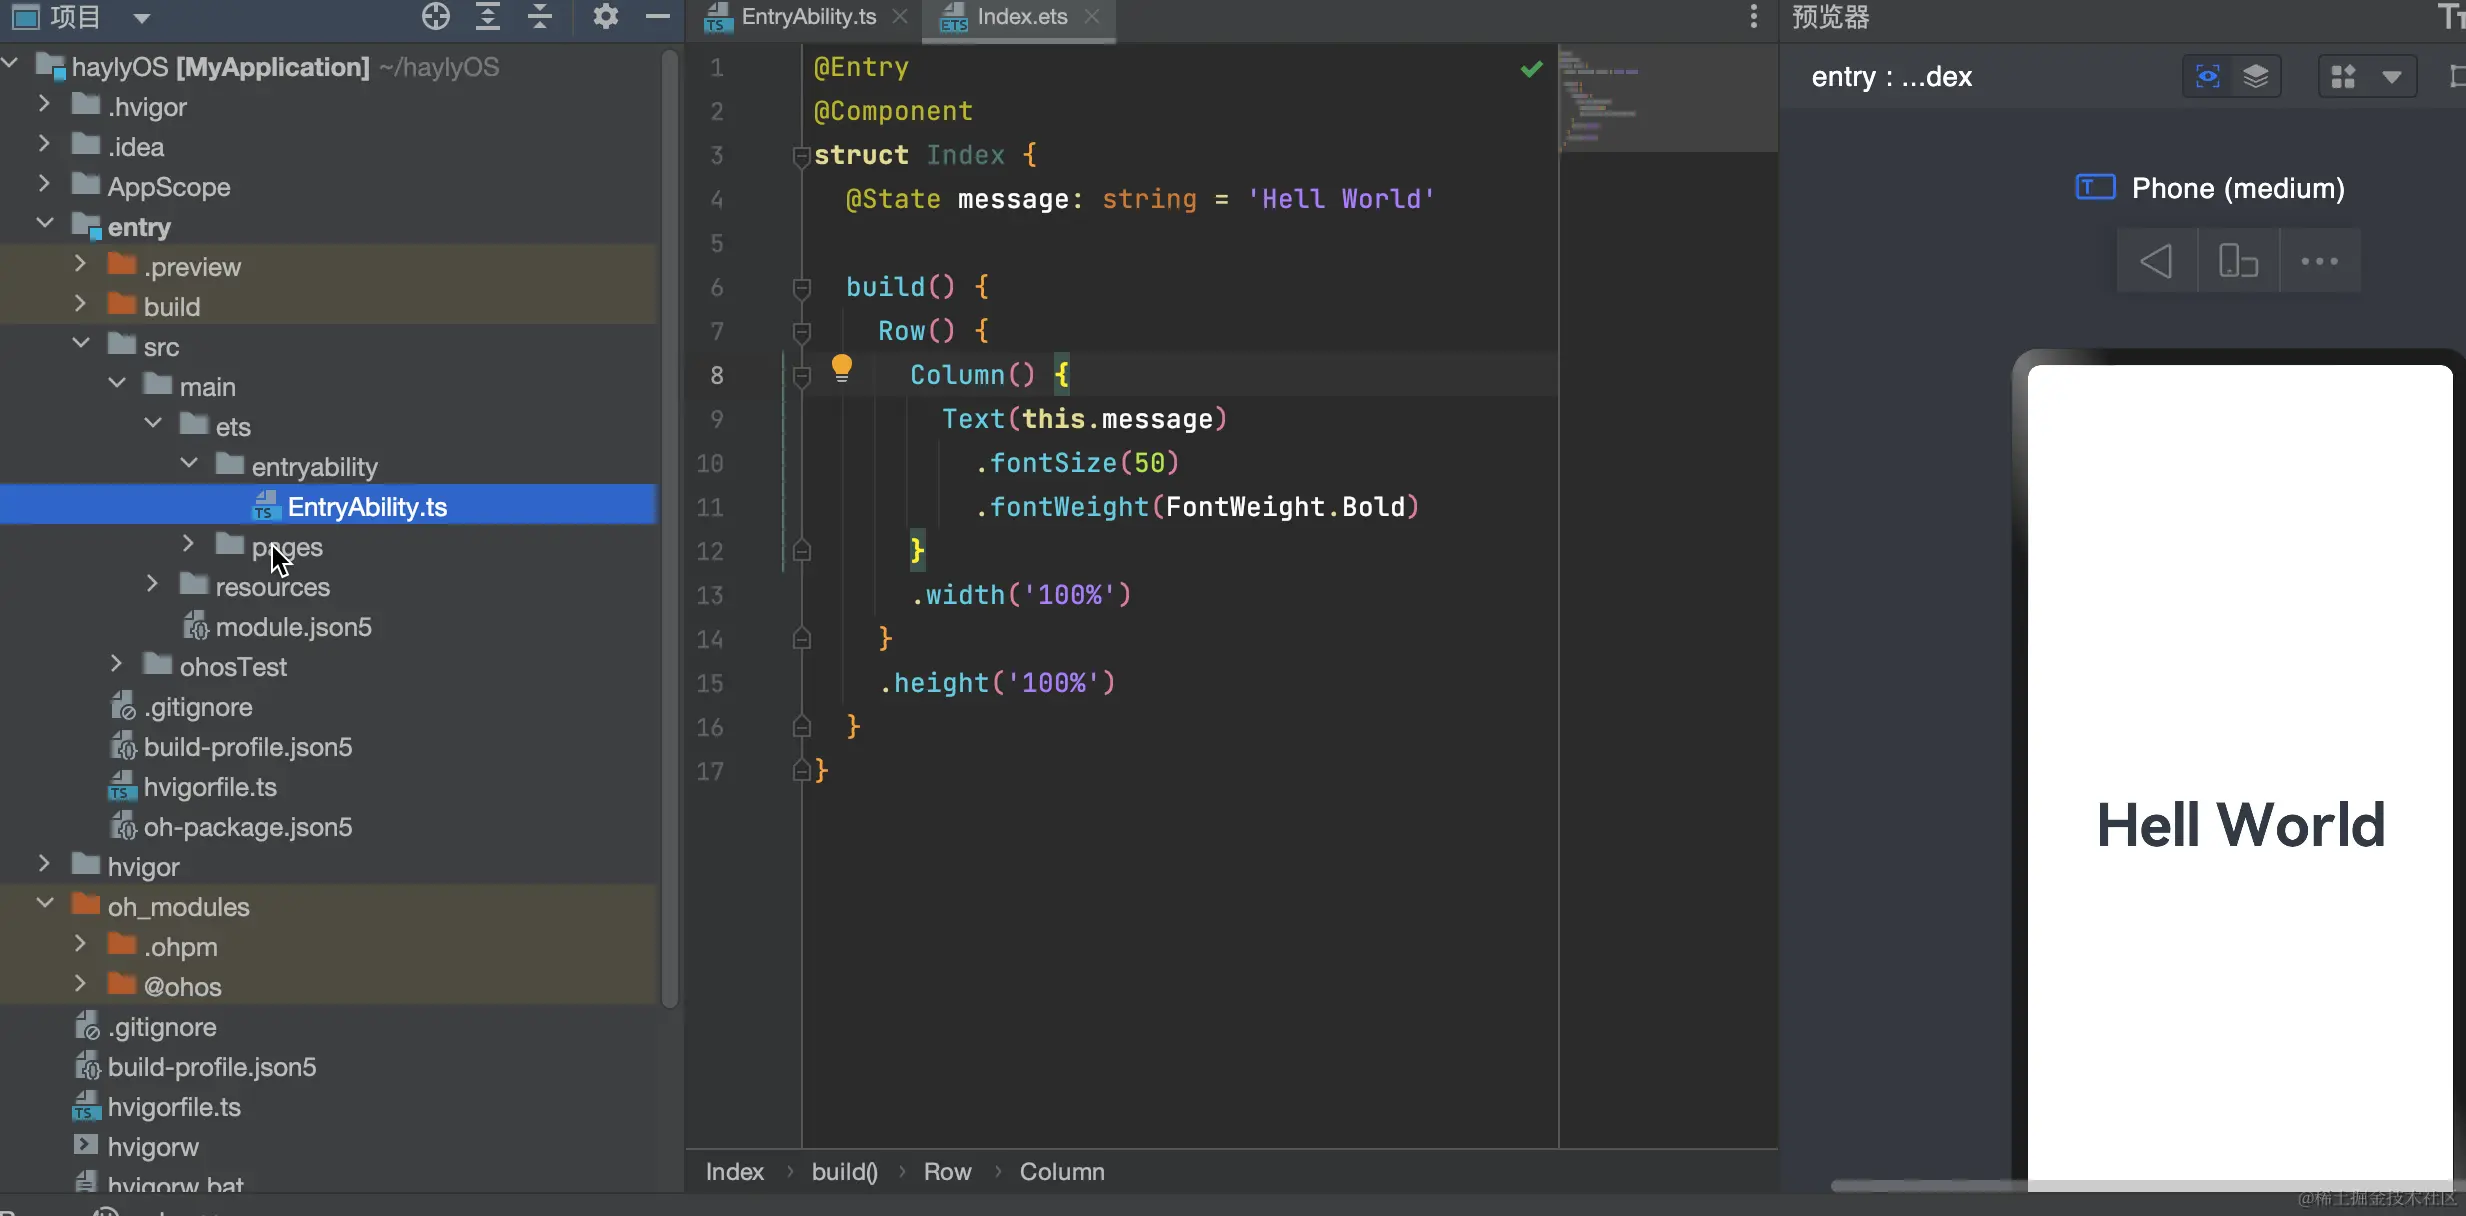Open module.json5 in the project tree
Screen dimensions: 2466x1216
click(x=293, y=627)
